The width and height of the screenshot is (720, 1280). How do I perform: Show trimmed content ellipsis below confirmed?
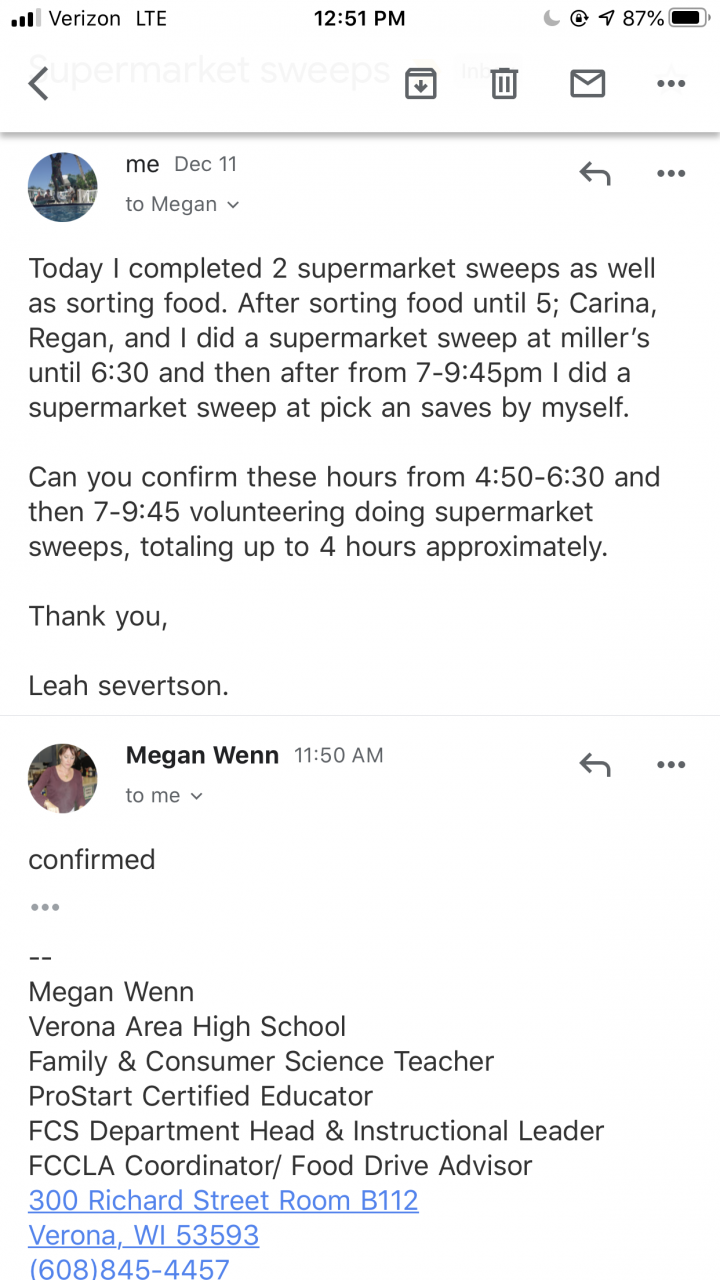(x=45, y=907)
